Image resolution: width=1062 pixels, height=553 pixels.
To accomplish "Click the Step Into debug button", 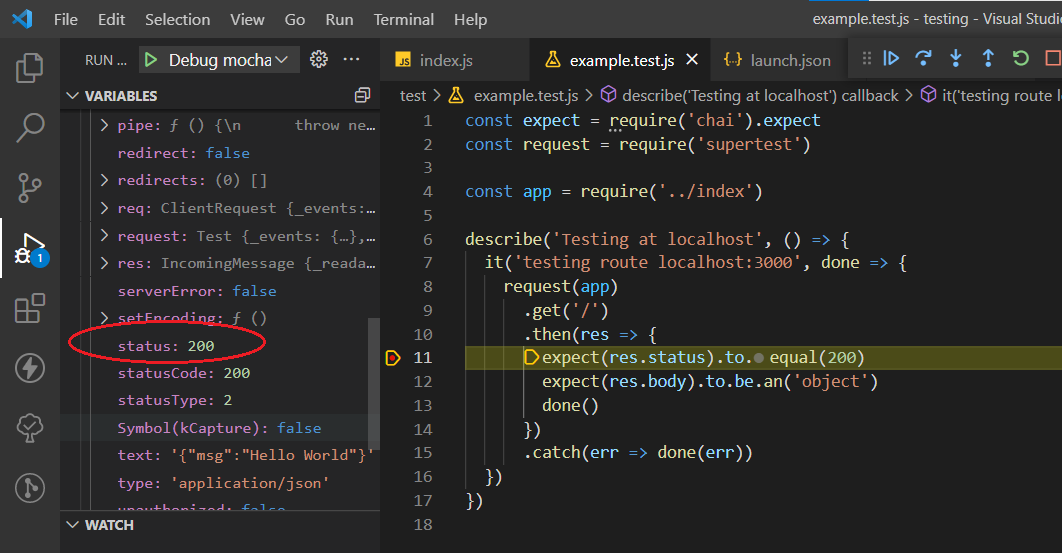I will (956, 59).
